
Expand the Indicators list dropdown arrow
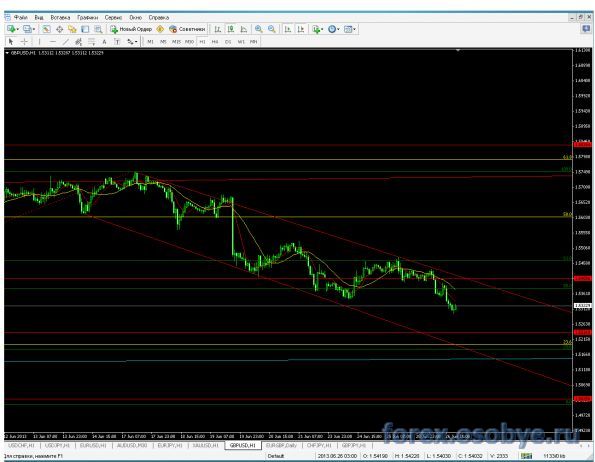[x=322, y=29]
